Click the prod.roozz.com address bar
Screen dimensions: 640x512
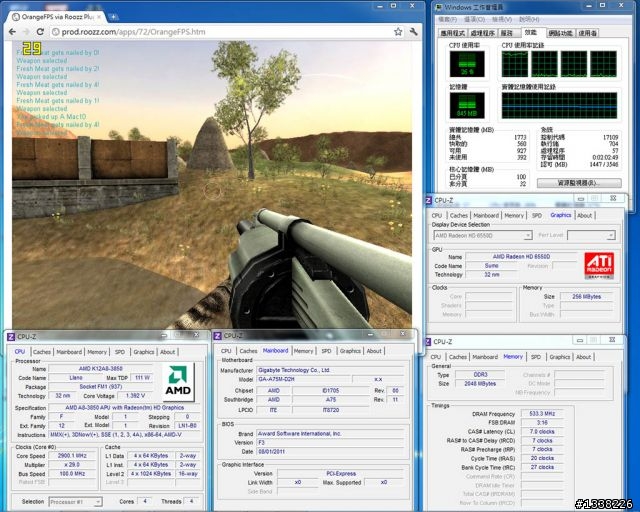(227, 32)
